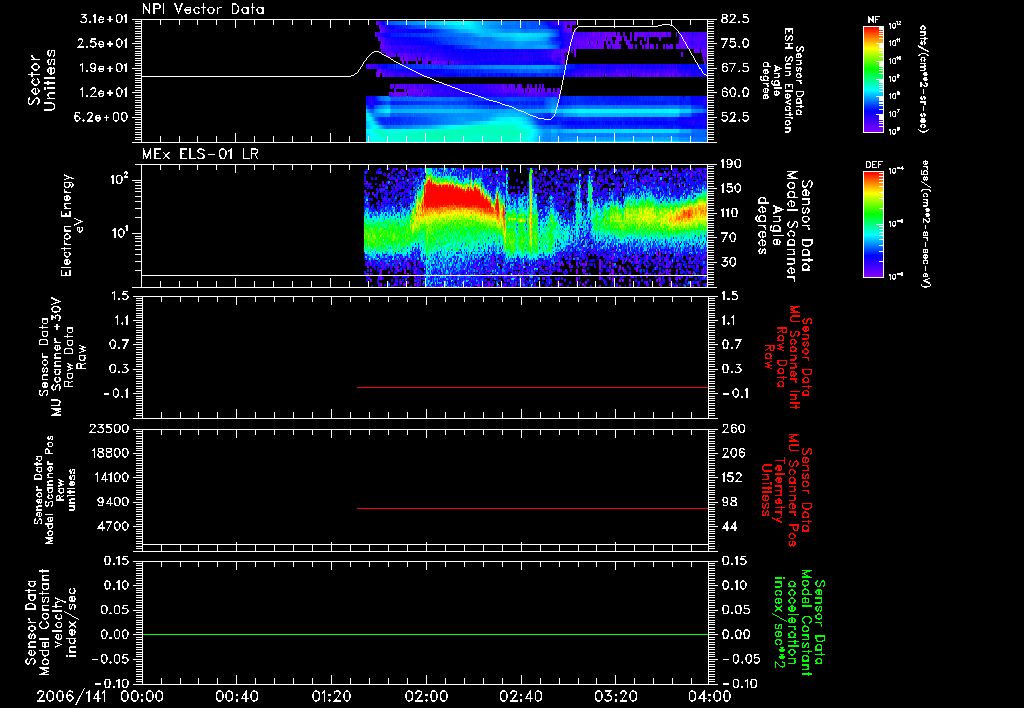
Task: Click the NF label above the color bar
Action: [873, 20]
